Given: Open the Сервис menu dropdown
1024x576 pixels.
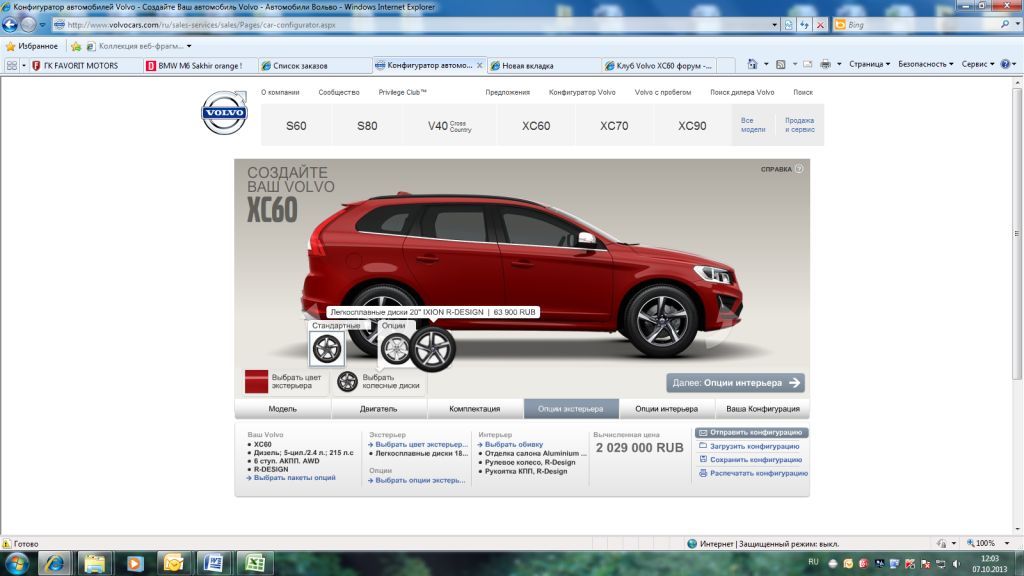Looking at the screenshot, I should (978, 64).
